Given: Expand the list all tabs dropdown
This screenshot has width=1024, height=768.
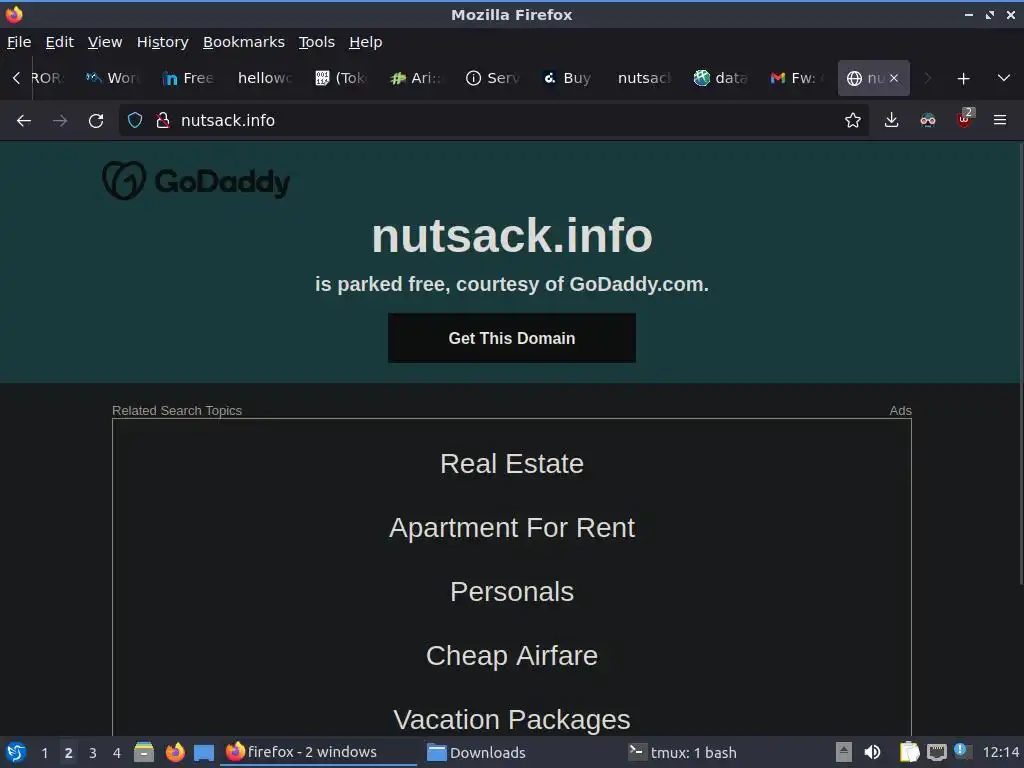Looking at the screenshot, I should (x=1004, y=78).
